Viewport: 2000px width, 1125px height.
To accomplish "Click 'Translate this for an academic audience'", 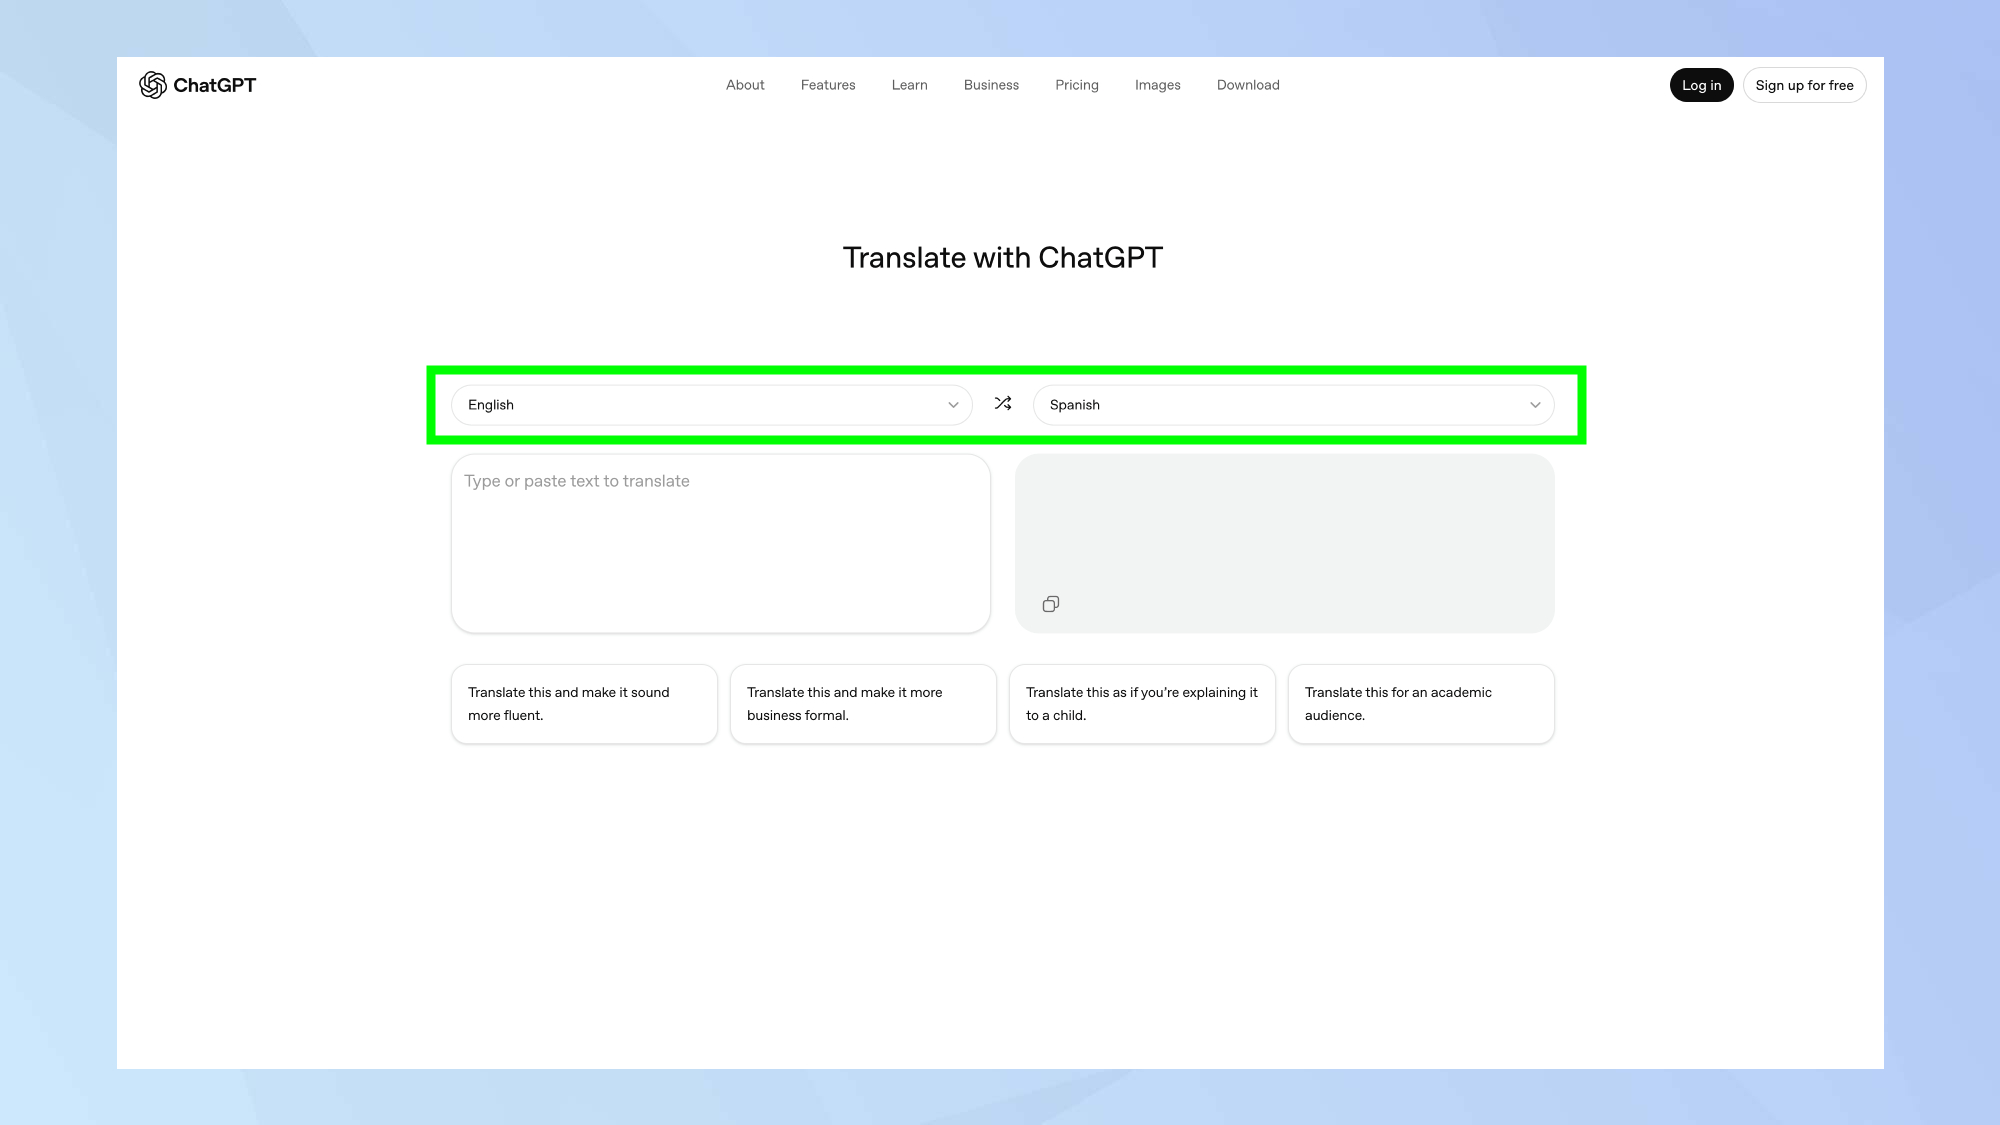I will (1421, 703).
